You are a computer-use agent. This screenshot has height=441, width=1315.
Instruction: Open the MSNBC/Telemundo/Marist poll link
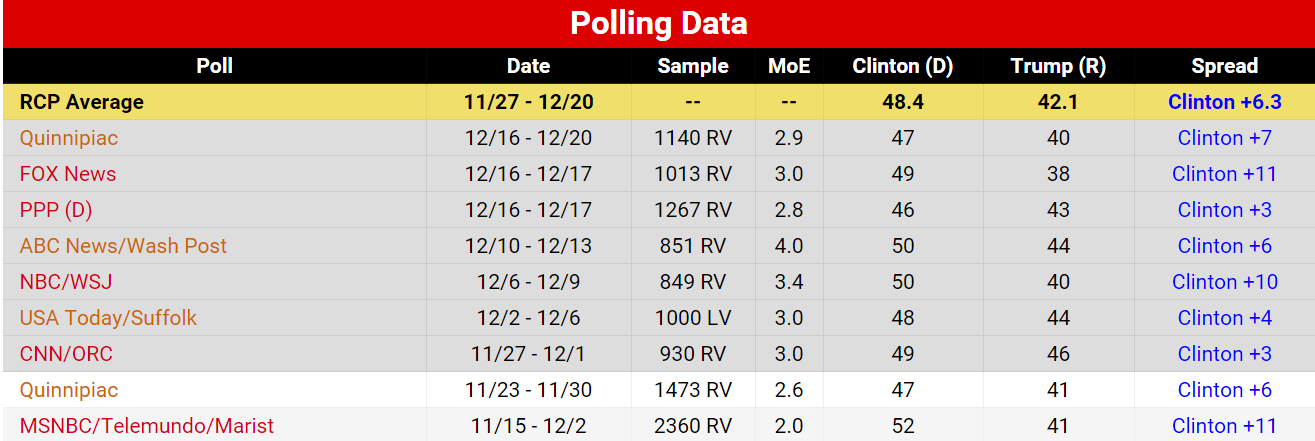click(146, 426)
